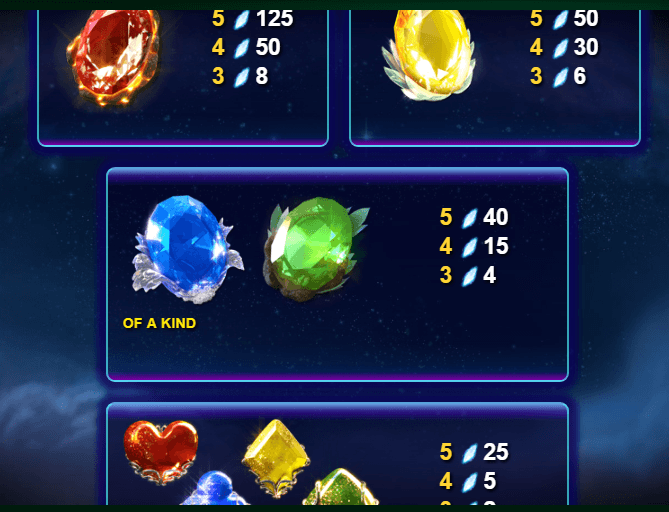Click the blue/green gems 40 payout value
This screenshot has width=669, height=512.
tap(495, 217)
